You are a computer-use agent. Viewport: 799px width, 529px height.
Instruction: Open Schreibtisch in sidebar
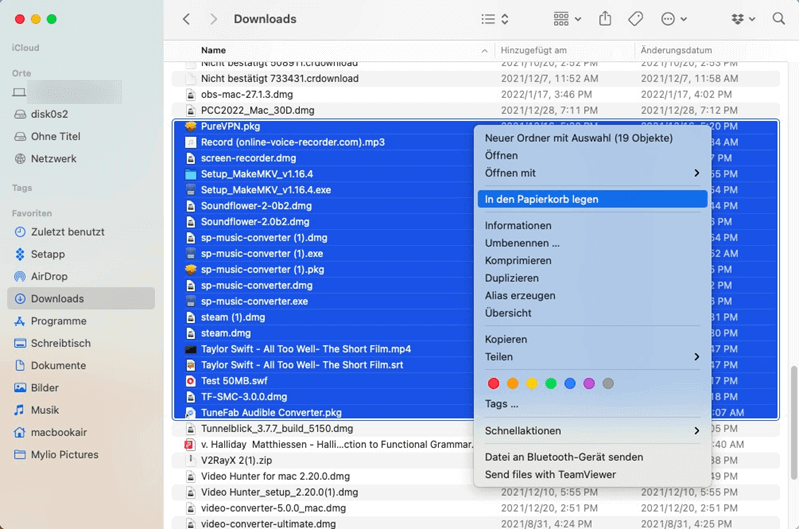61,343
